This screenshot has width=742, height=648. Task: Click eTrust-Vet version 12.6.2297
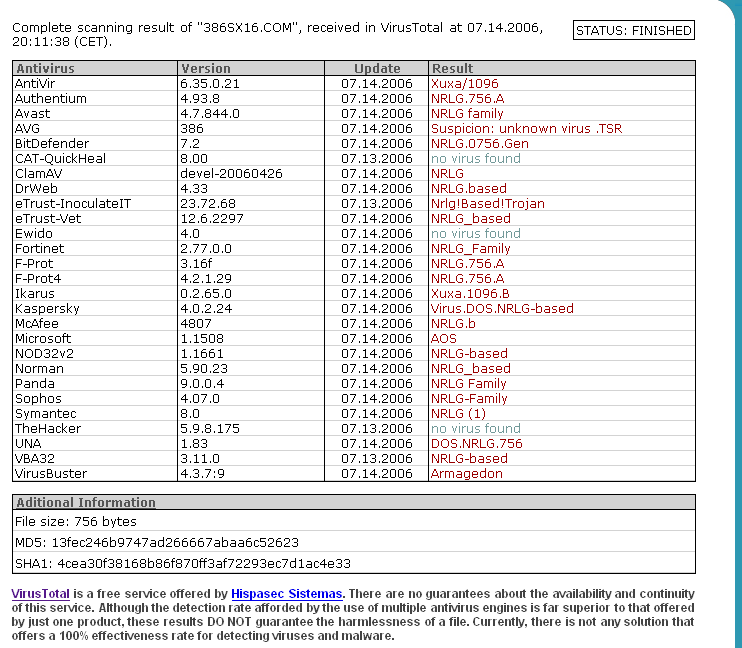pyautogui.click(x=212, y=219)
